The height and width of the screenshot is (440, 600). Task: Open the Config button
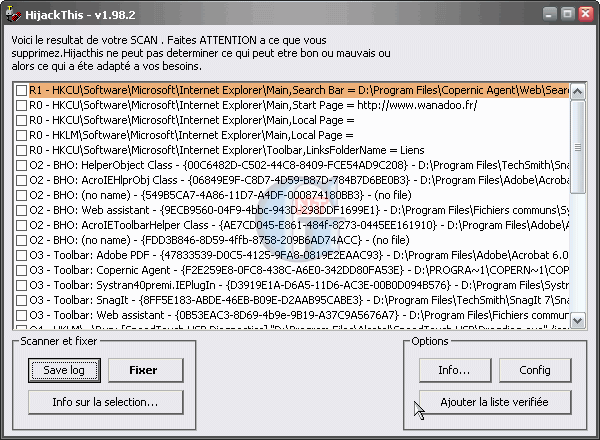pyautogui.click(x=535, y=370)
